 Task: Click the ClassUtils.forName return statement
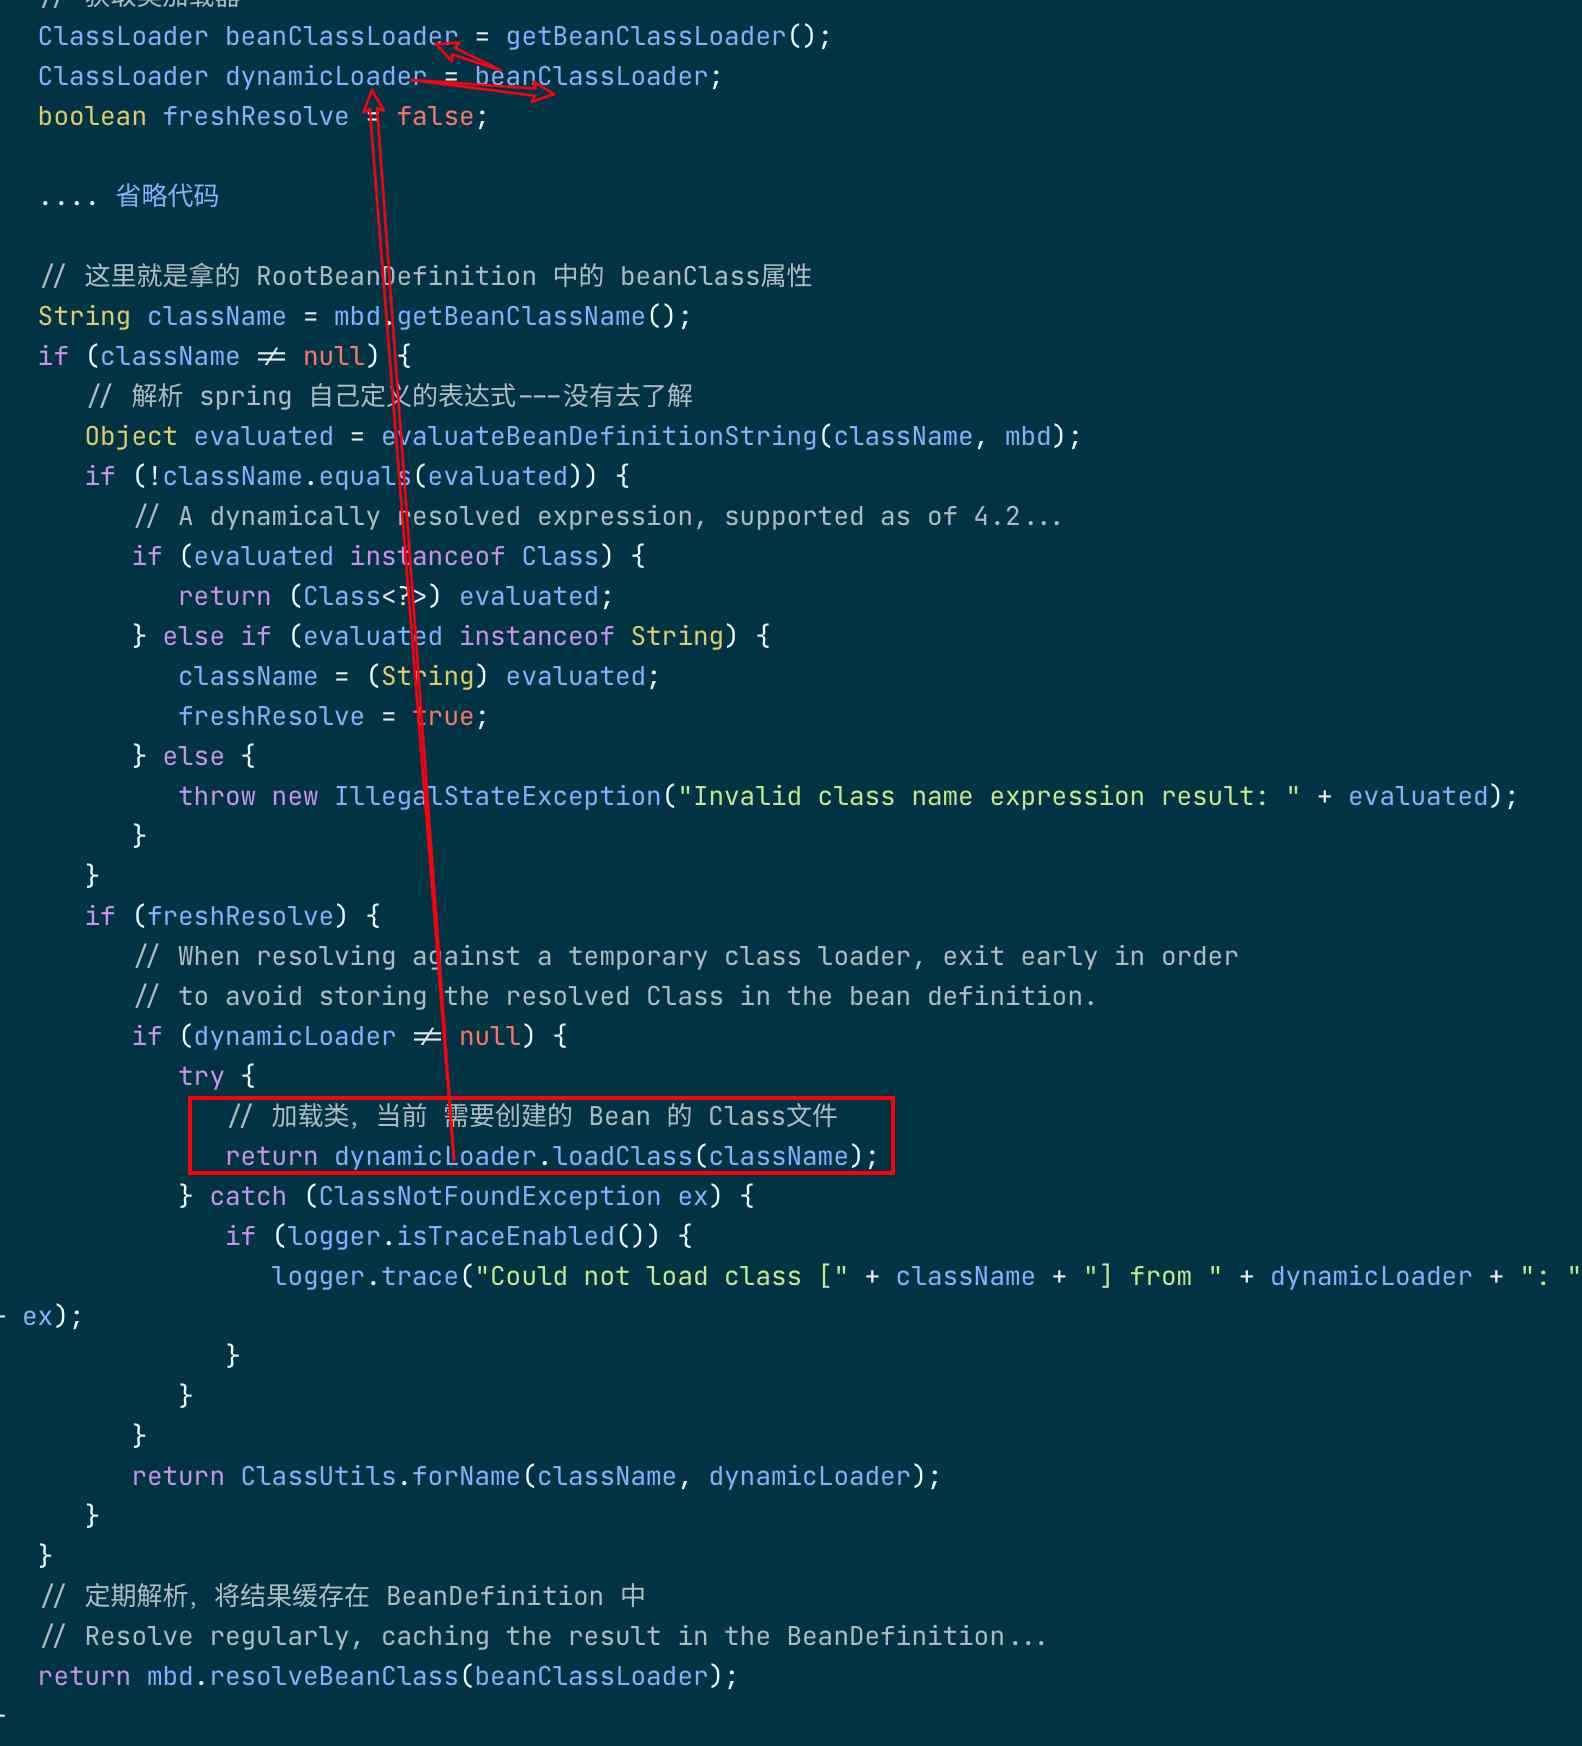536,1477
